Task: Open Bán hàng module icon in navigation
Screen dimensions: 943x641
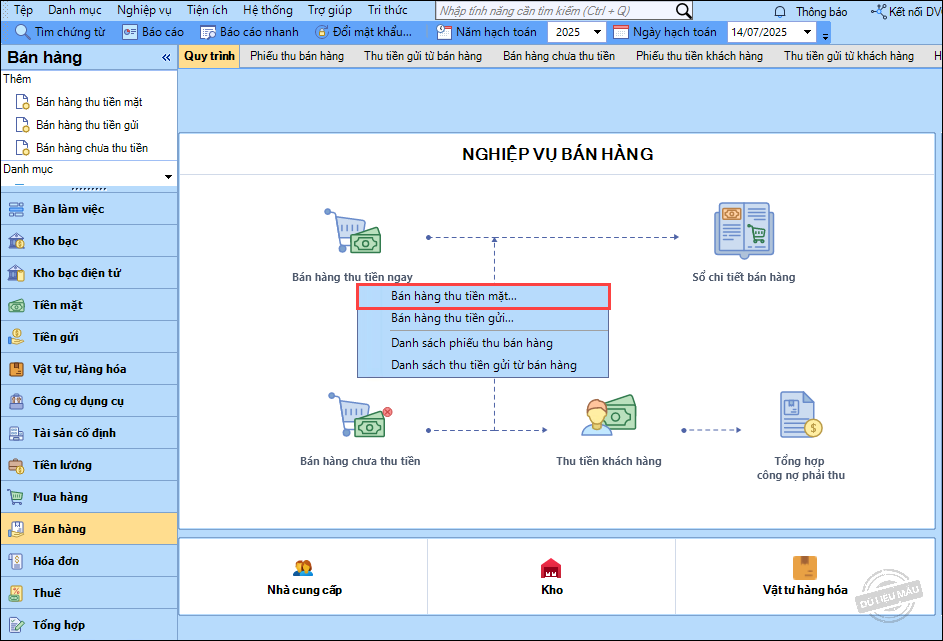Action: [16, 529]
